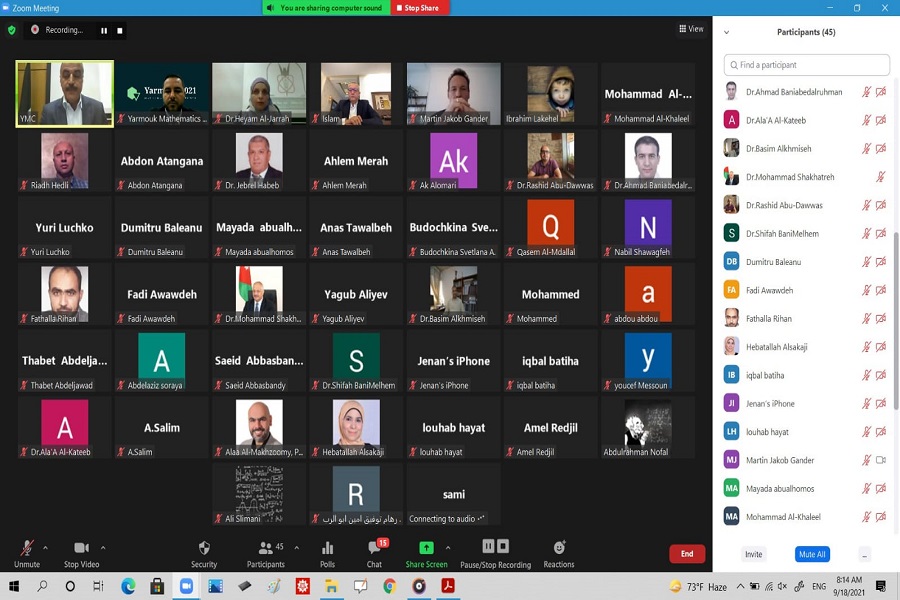Click the Mute All button

point(812,554)
